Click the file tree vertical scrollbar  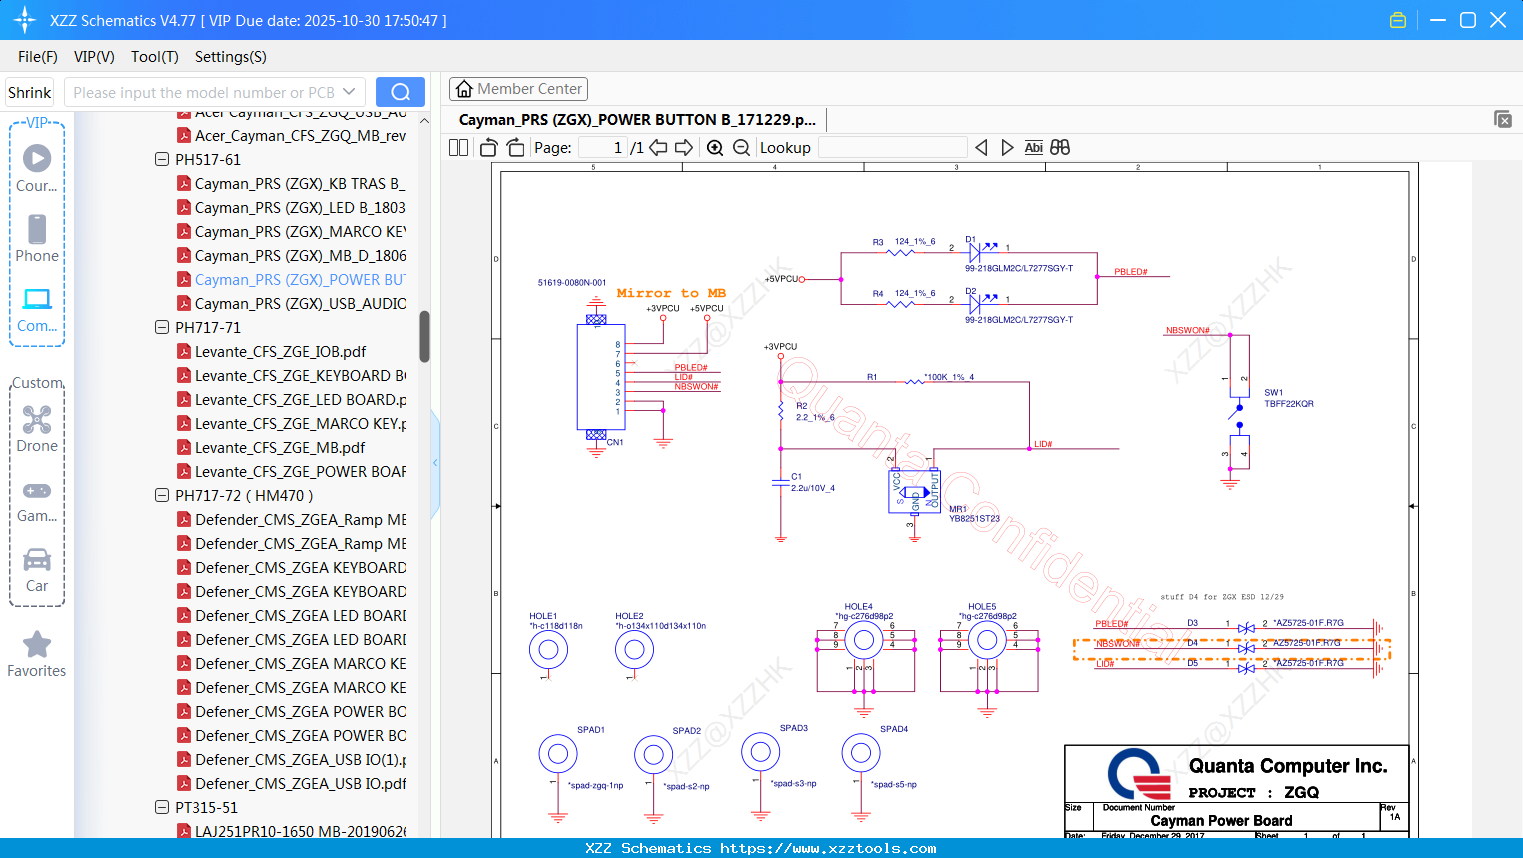pyautogui.click(x=424, y=336)
